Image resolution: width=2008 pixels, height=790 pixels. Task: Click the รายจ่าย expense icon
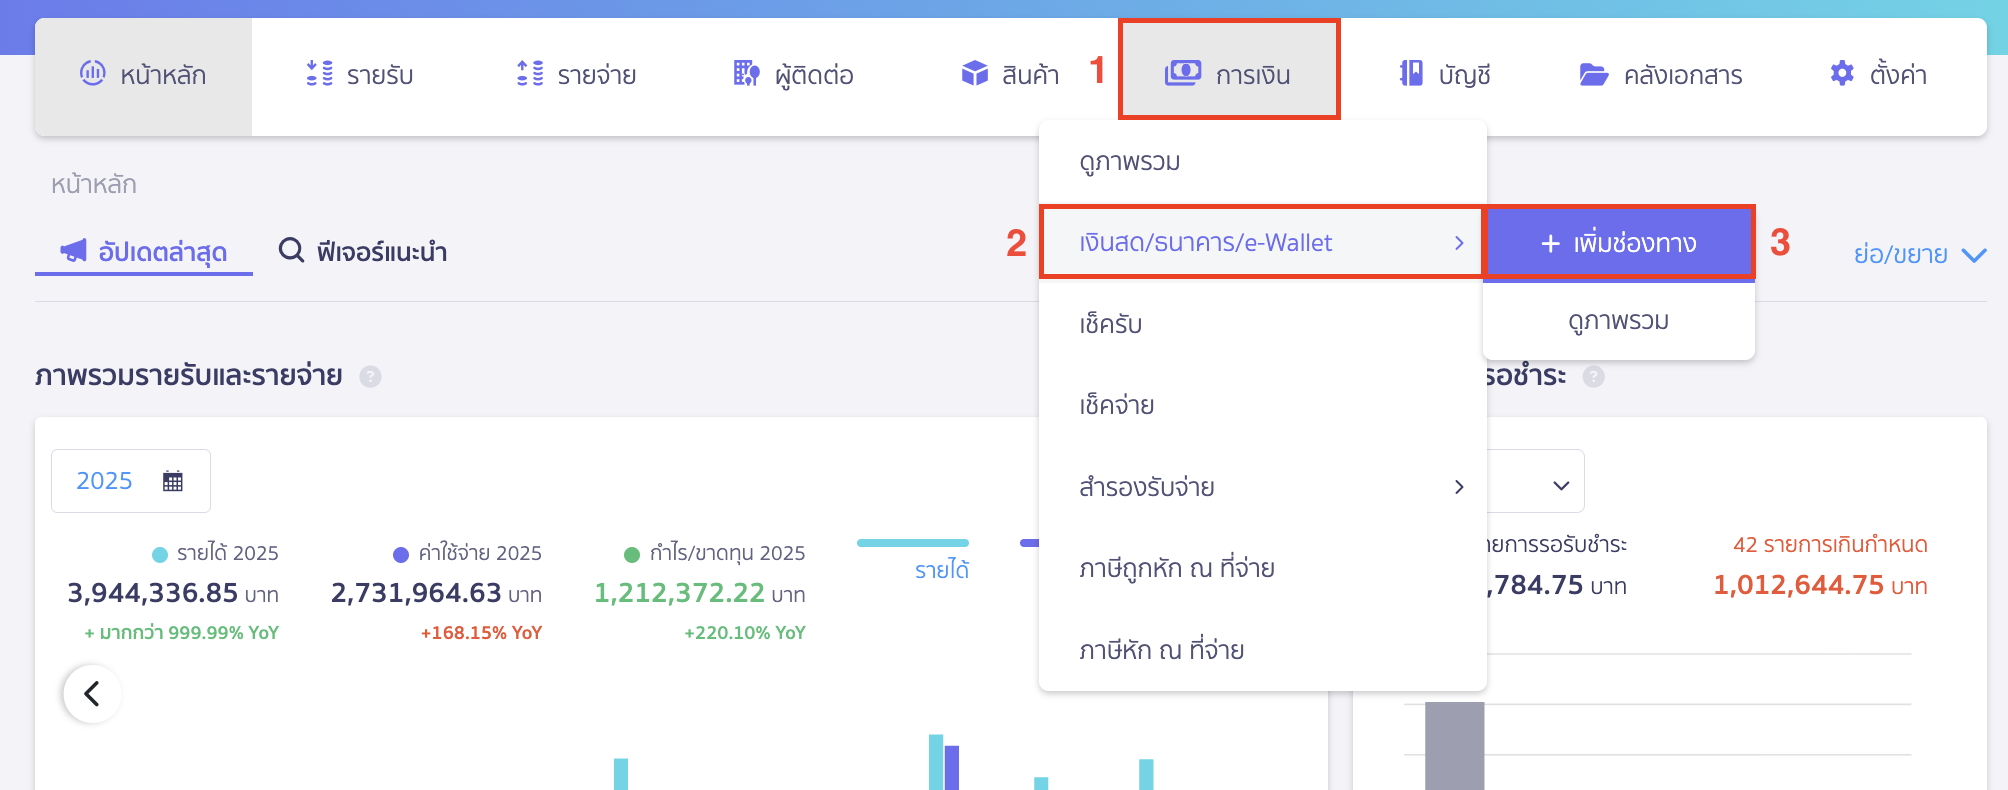tap(530, 73)
